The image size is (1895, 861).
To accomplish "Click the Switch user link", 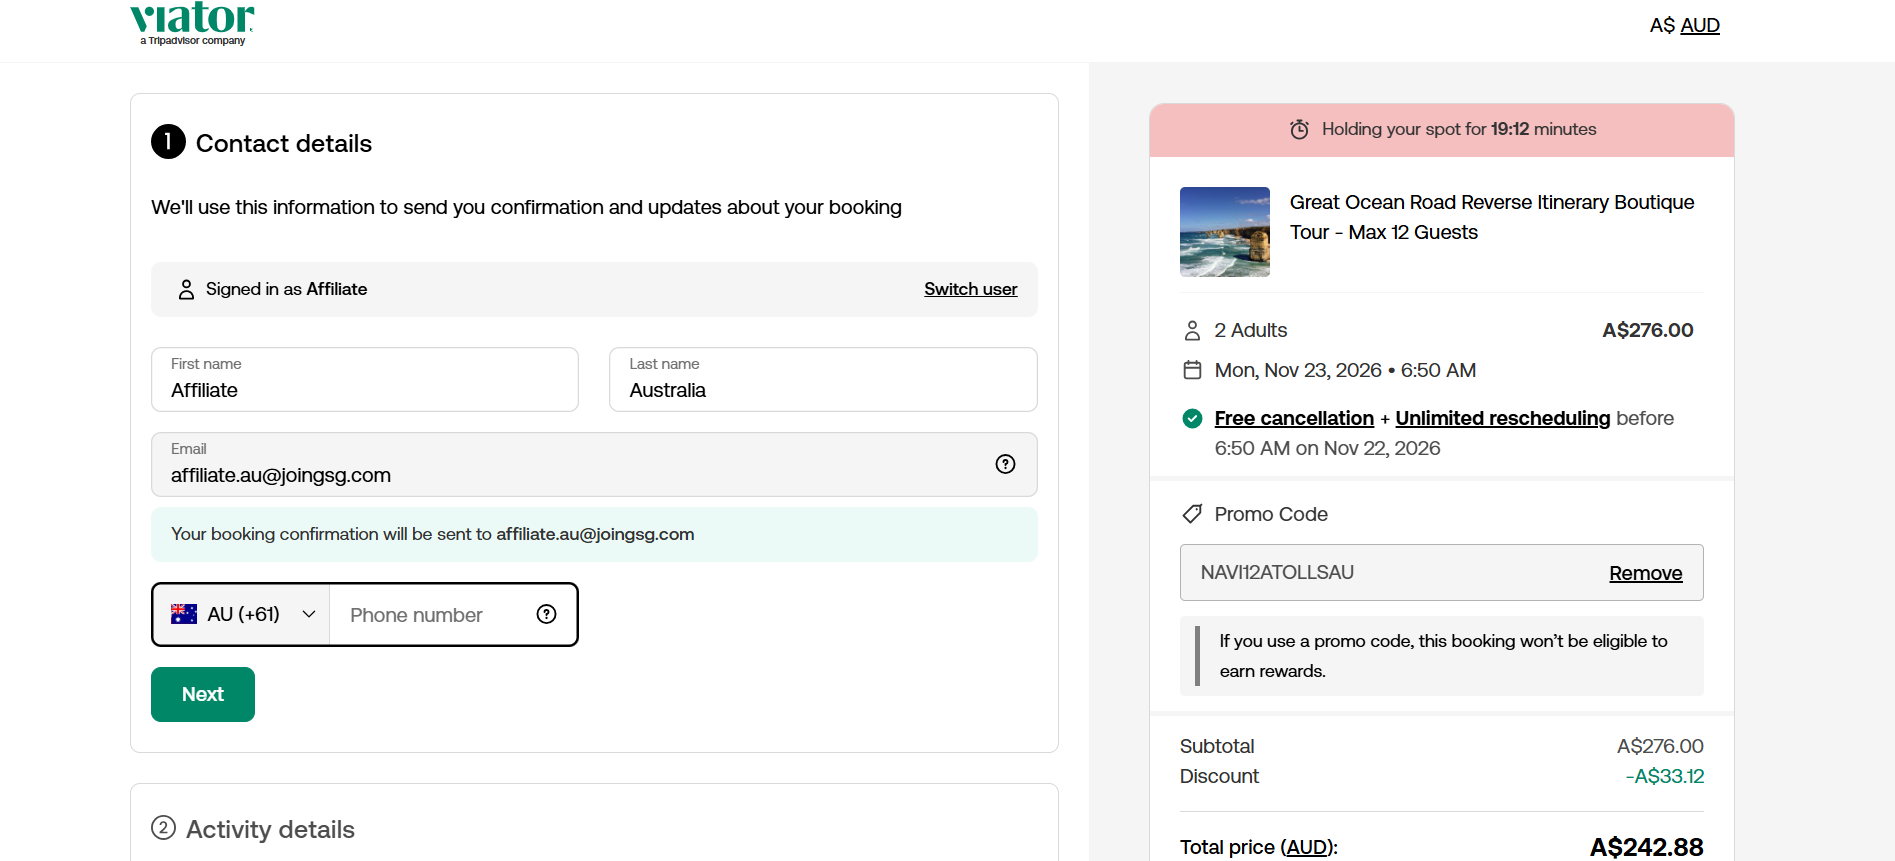I will pos(970,289).
